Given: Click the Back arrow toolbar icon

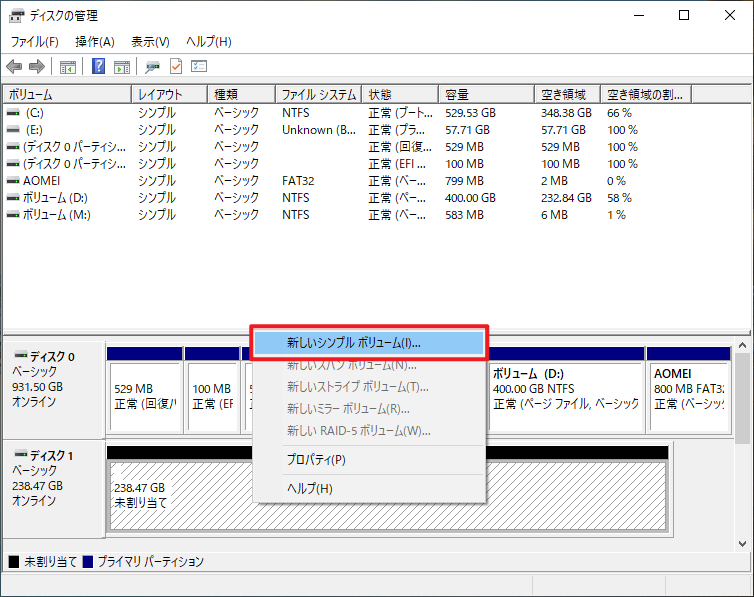Looking at the screenshot, I should coord(14,67).
